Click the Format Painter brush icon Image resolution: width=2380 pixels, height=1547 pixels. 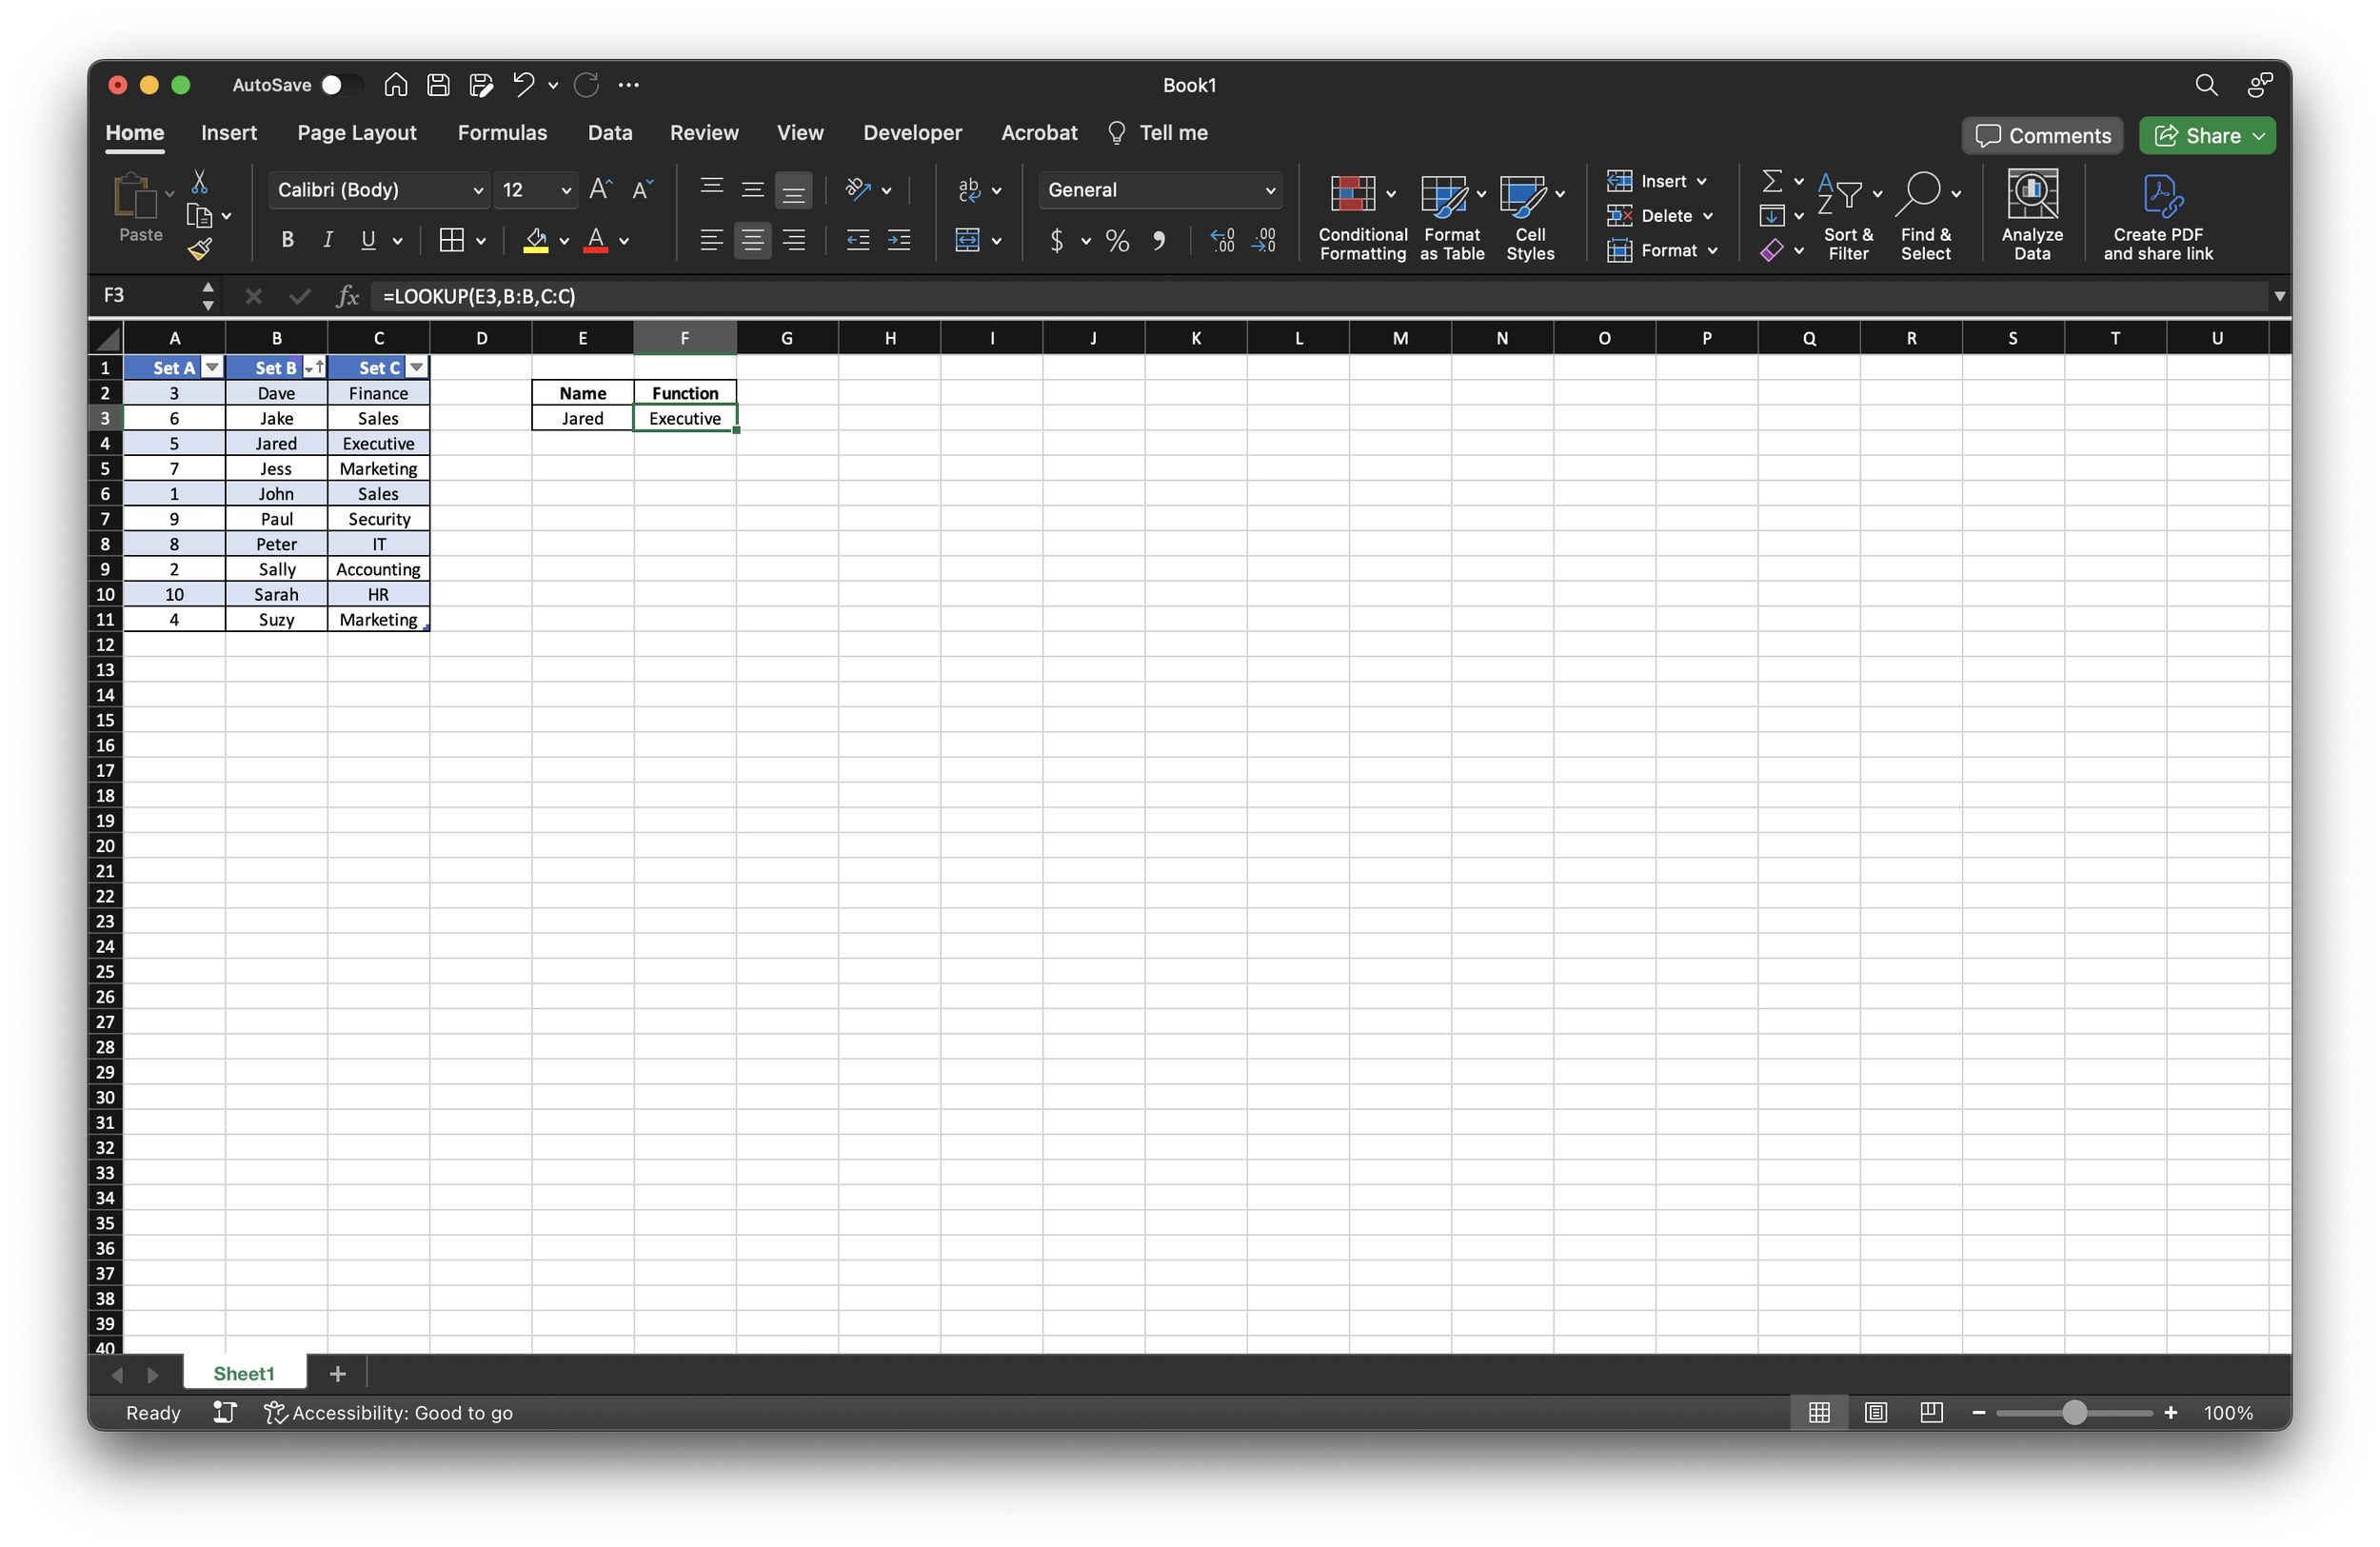200,249
